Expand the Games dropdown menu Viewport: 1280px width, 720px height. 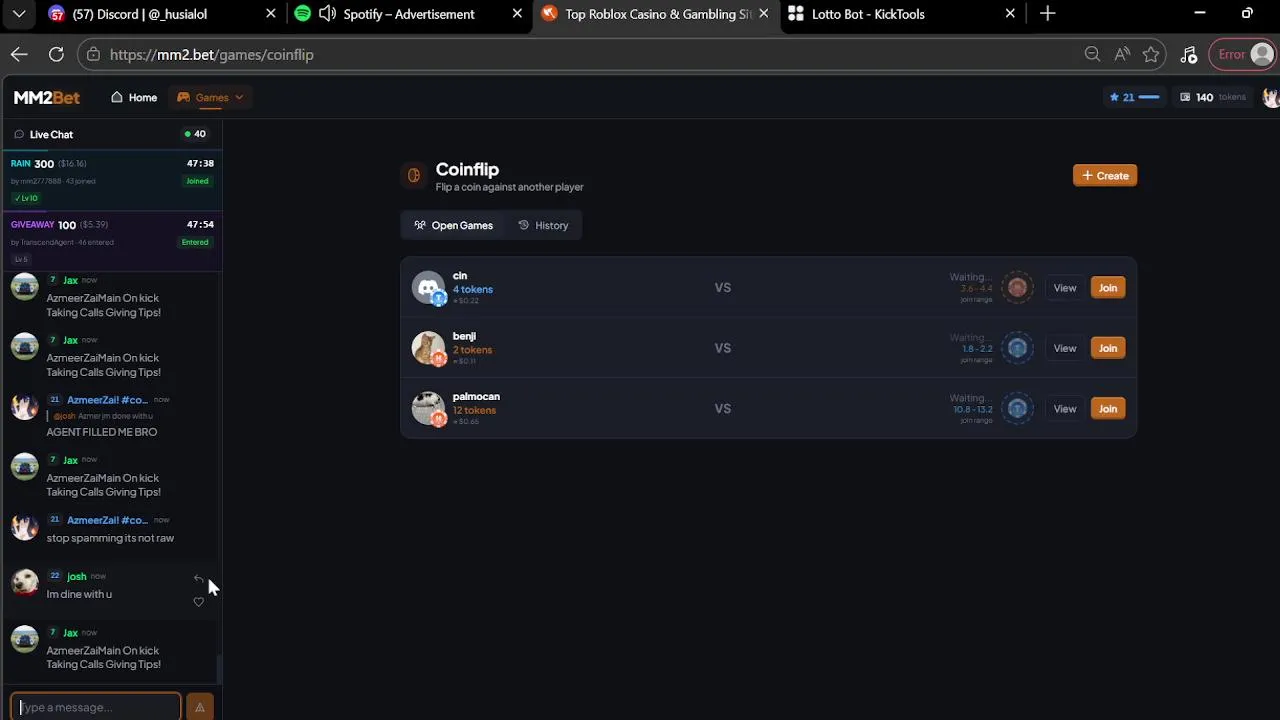210,97
